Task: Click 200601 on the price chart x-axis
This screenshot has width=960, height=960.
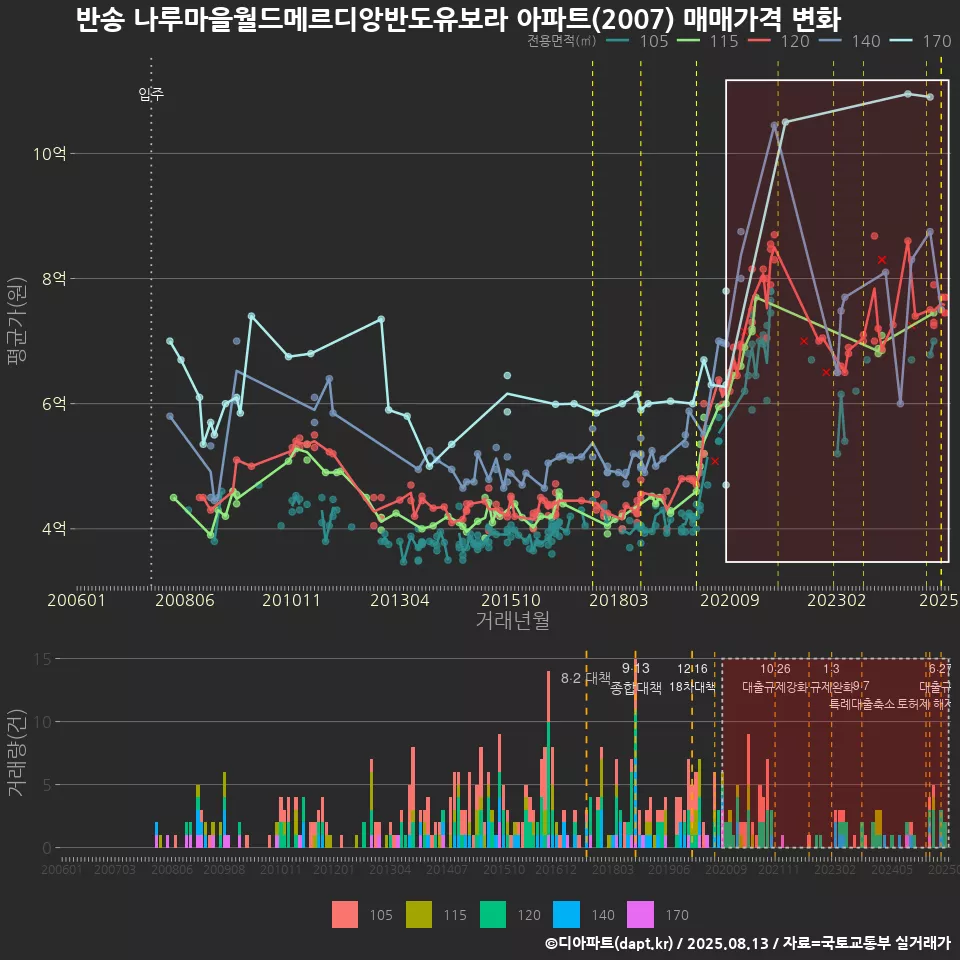Action: click(x=77, y=600)
